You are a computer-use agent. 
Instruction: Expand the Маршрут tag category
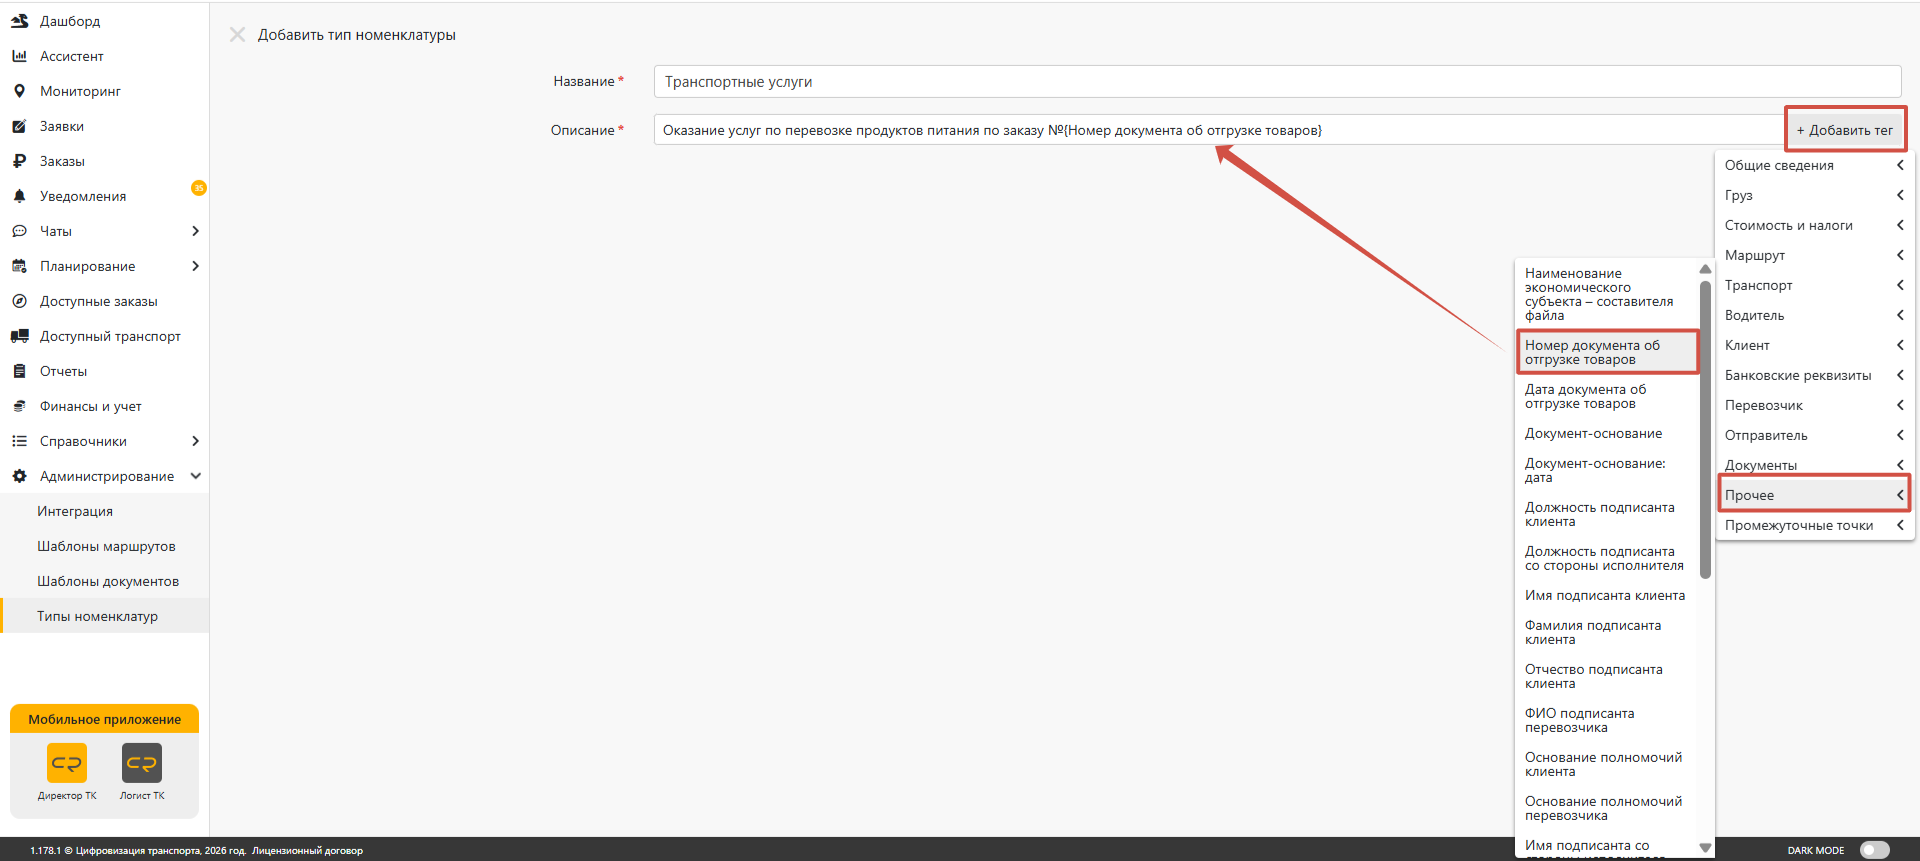coord(1815,255)
